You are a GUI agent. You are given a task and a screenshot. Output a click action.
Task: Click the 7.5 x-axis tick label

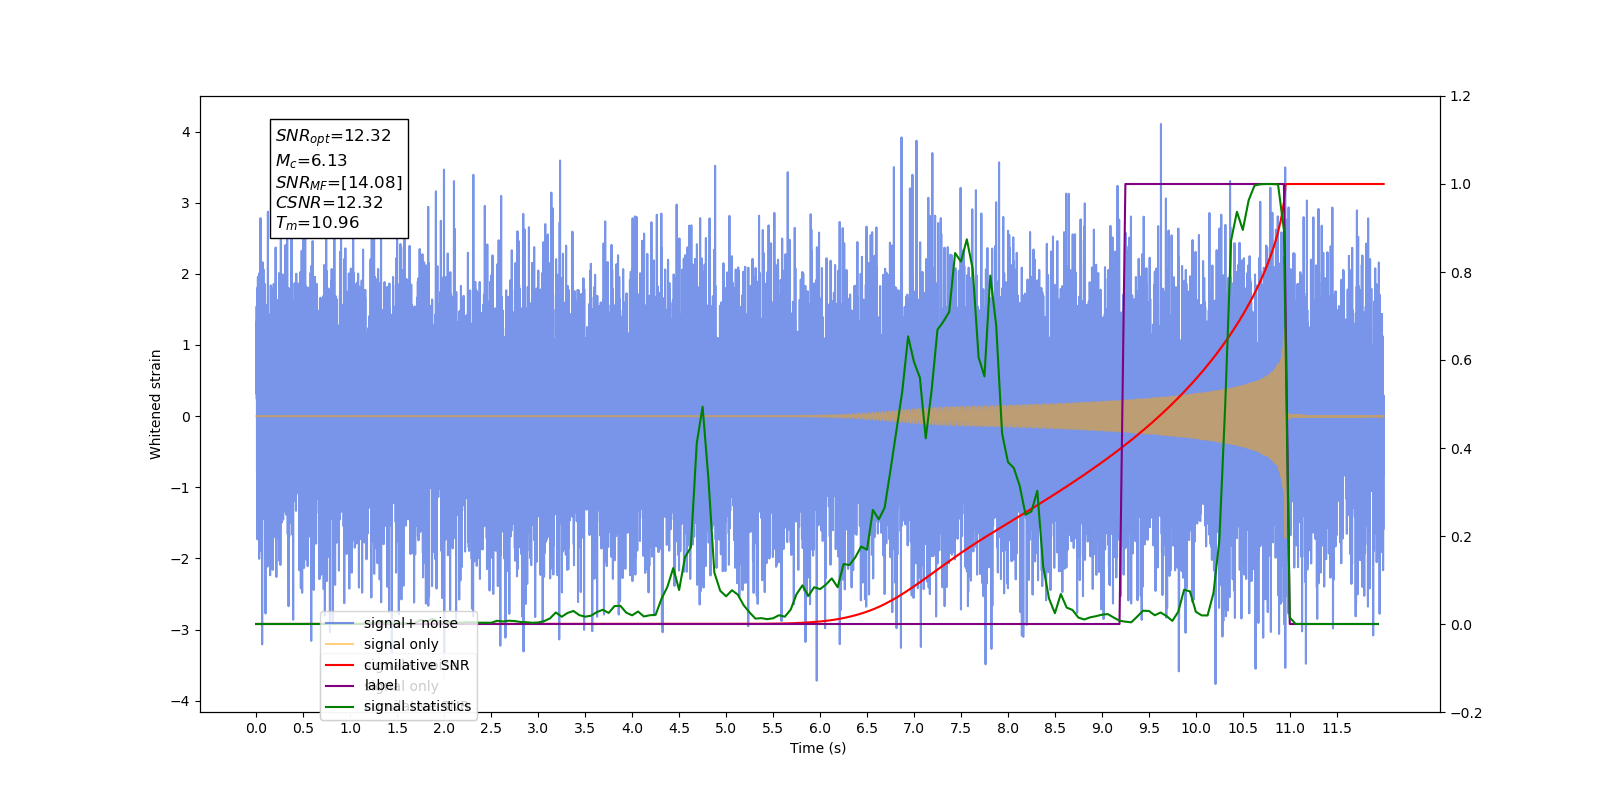point(961,728)
